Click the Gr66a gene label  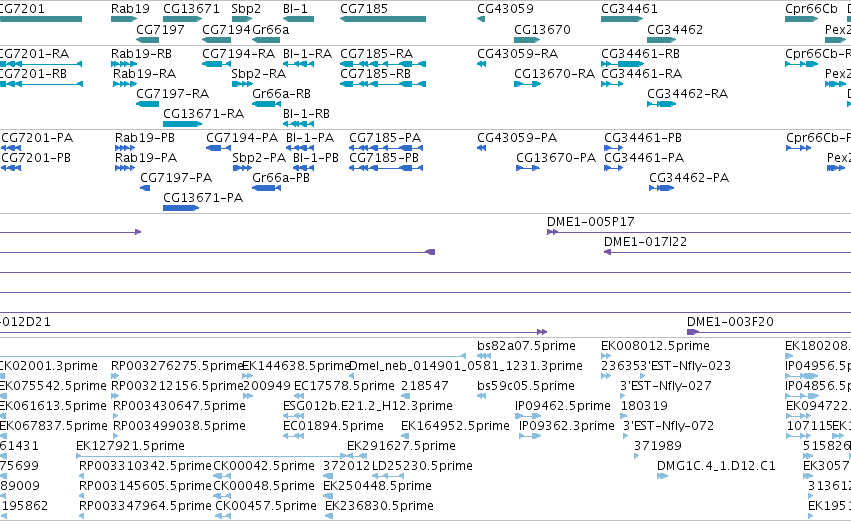coord(270,29)
